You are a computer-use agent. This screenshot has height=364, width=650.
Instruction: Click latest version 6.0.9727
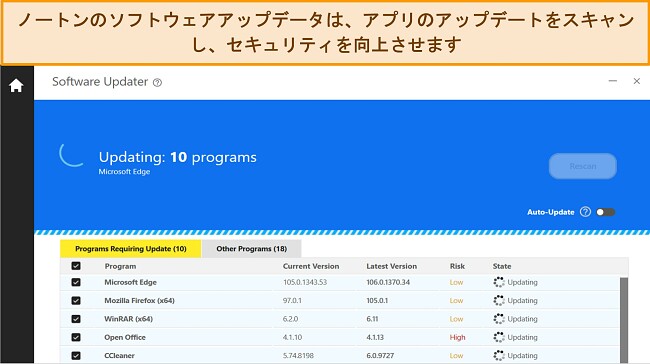pos(380,355)
